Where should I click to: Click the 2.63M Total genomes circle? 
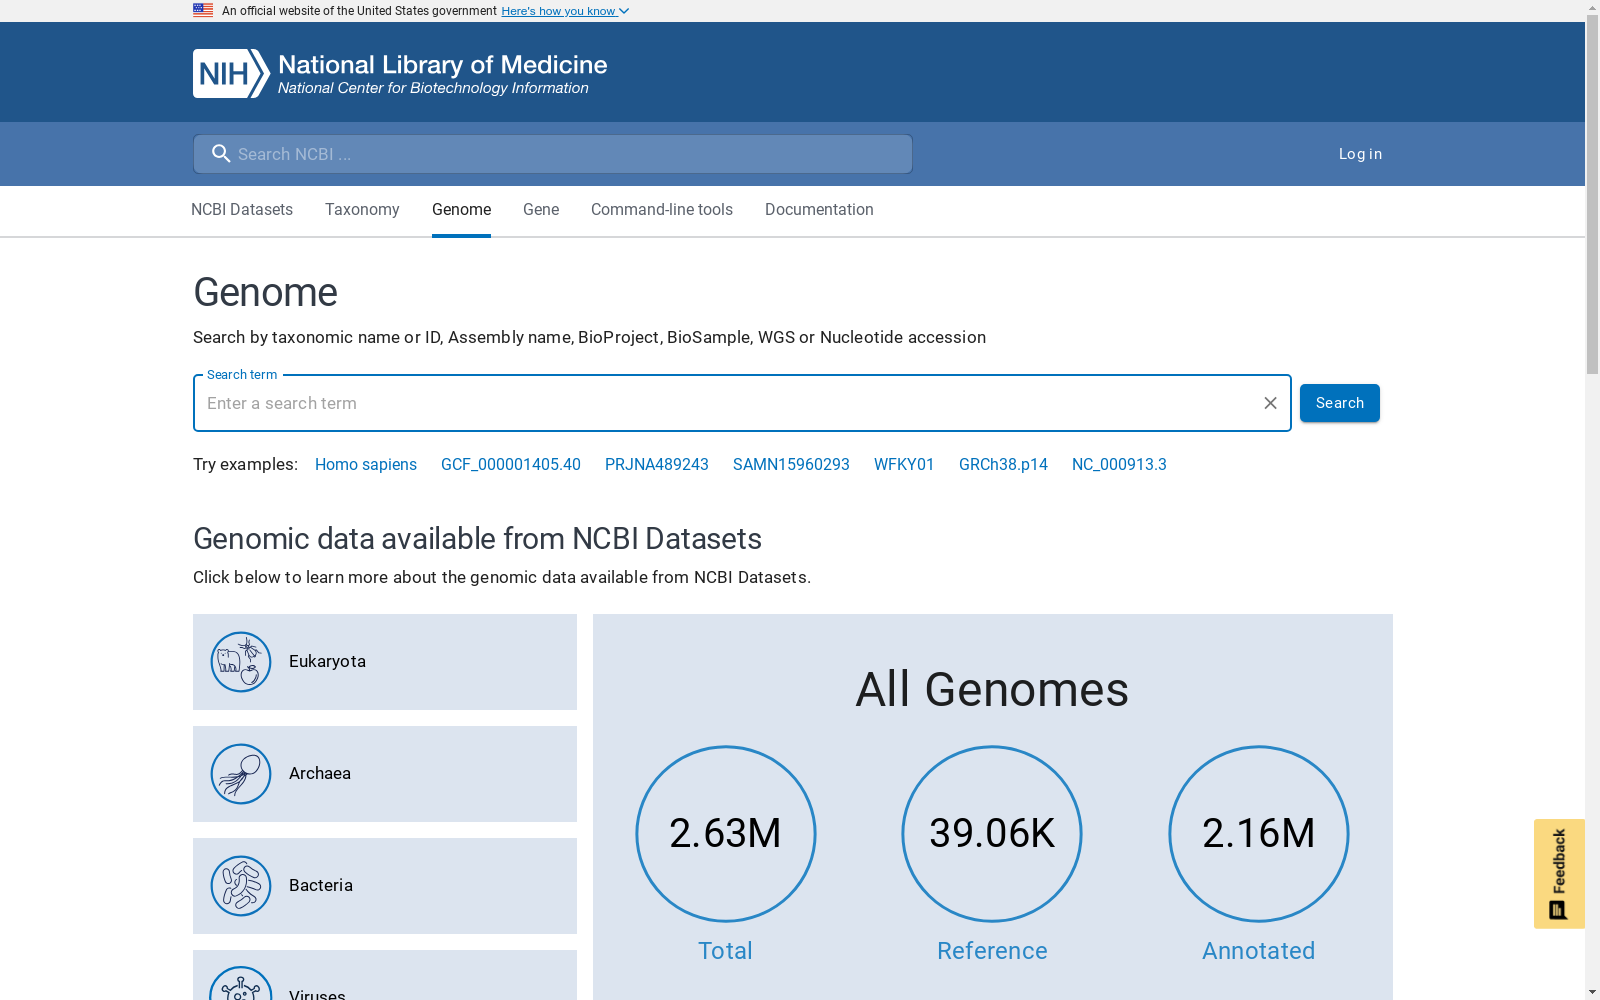tap(726, 834)
